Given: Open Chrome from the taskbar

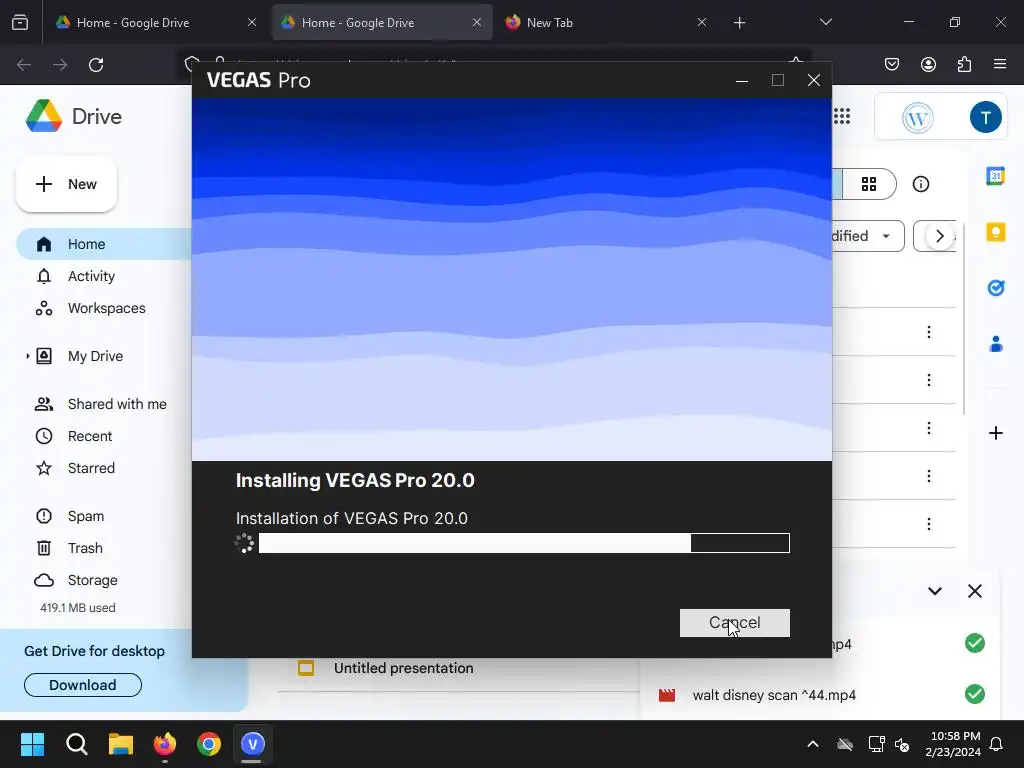Looking at the screenshot, I should point(209,744).
